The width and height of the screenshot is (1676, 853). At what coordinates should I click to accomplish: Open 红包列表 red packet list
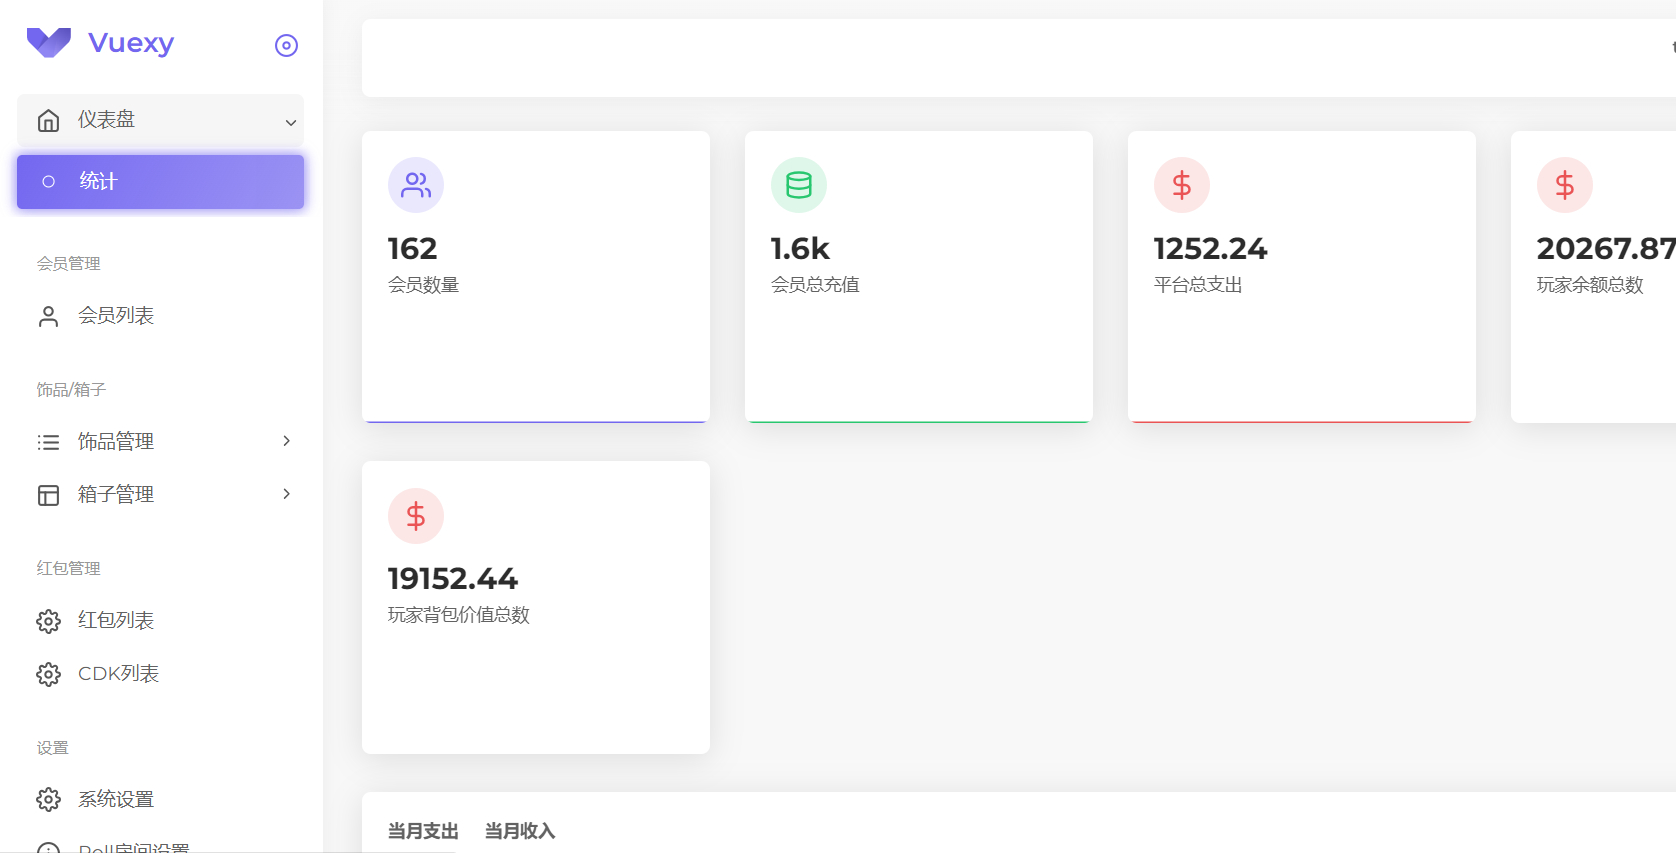tap(116, 621)
